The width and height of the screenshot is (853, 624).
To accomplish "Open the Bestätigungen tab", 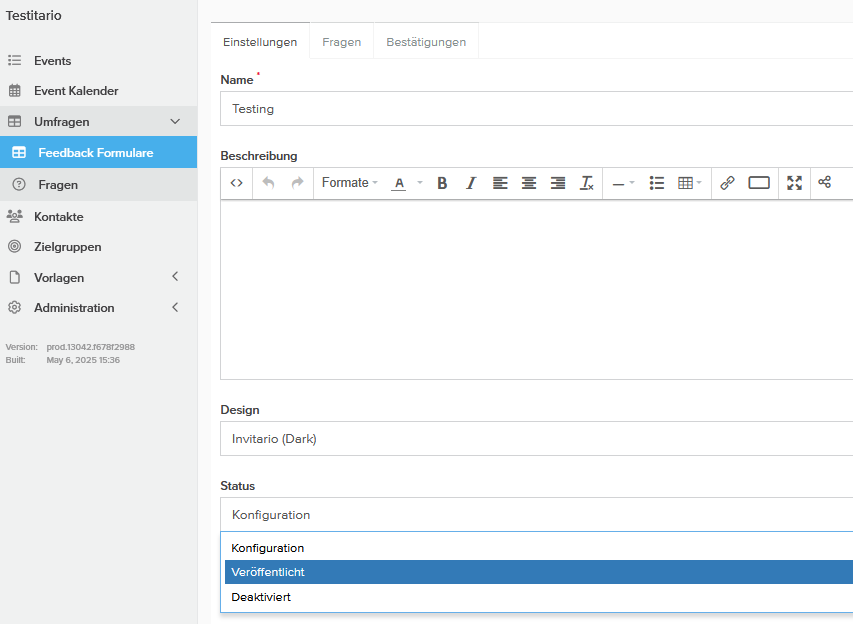I will 426,42.
